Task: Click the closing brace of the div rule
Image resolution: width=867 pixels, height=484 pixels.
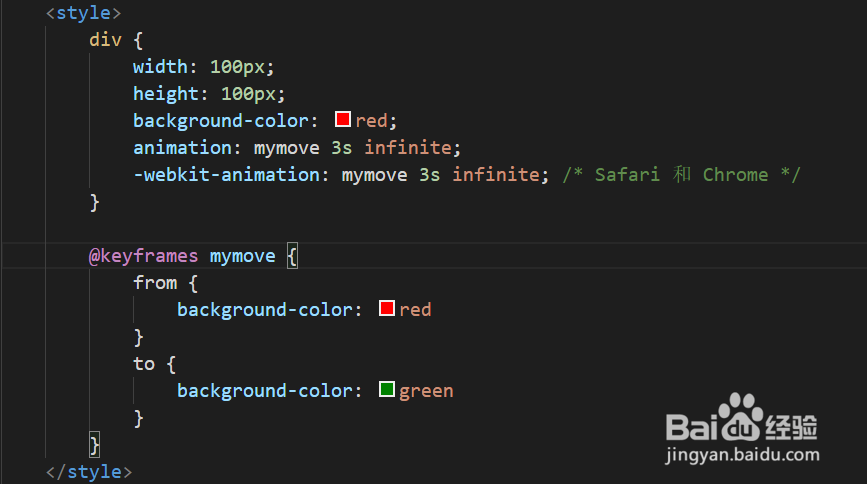Action: click(x=95, y=202)
